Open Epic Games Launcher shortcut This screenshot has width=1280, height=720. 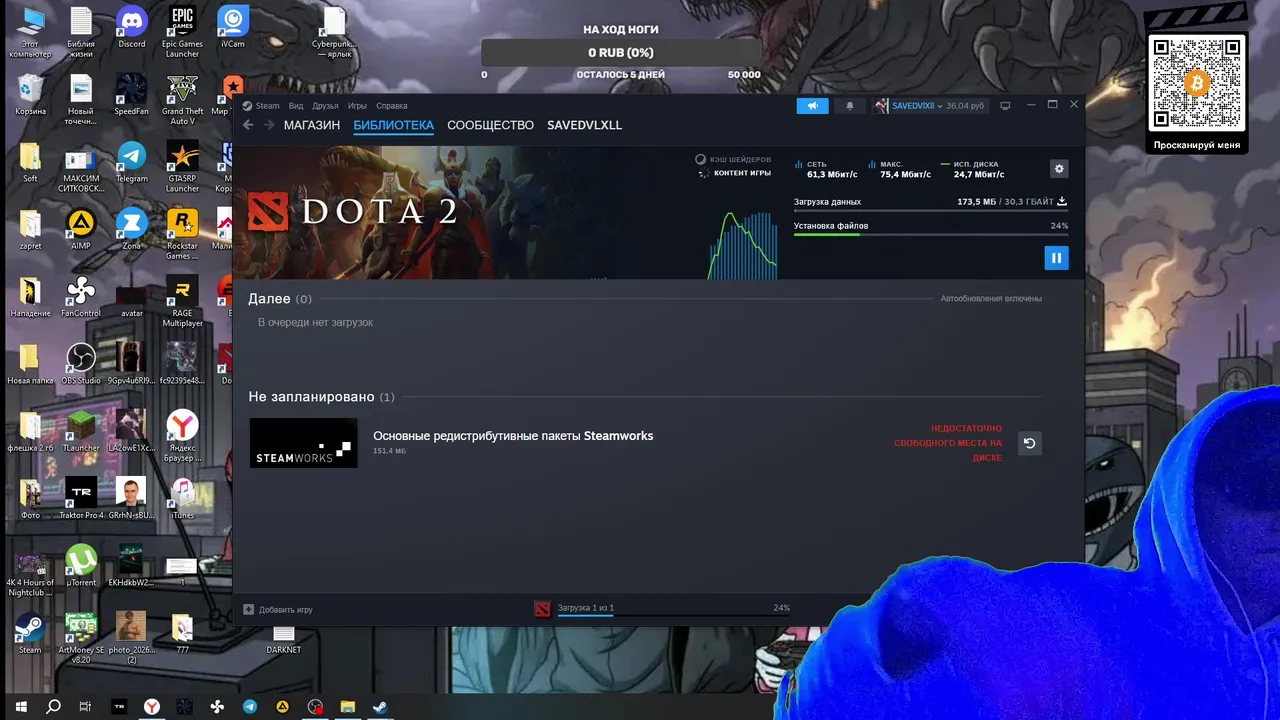click(182, 32)
